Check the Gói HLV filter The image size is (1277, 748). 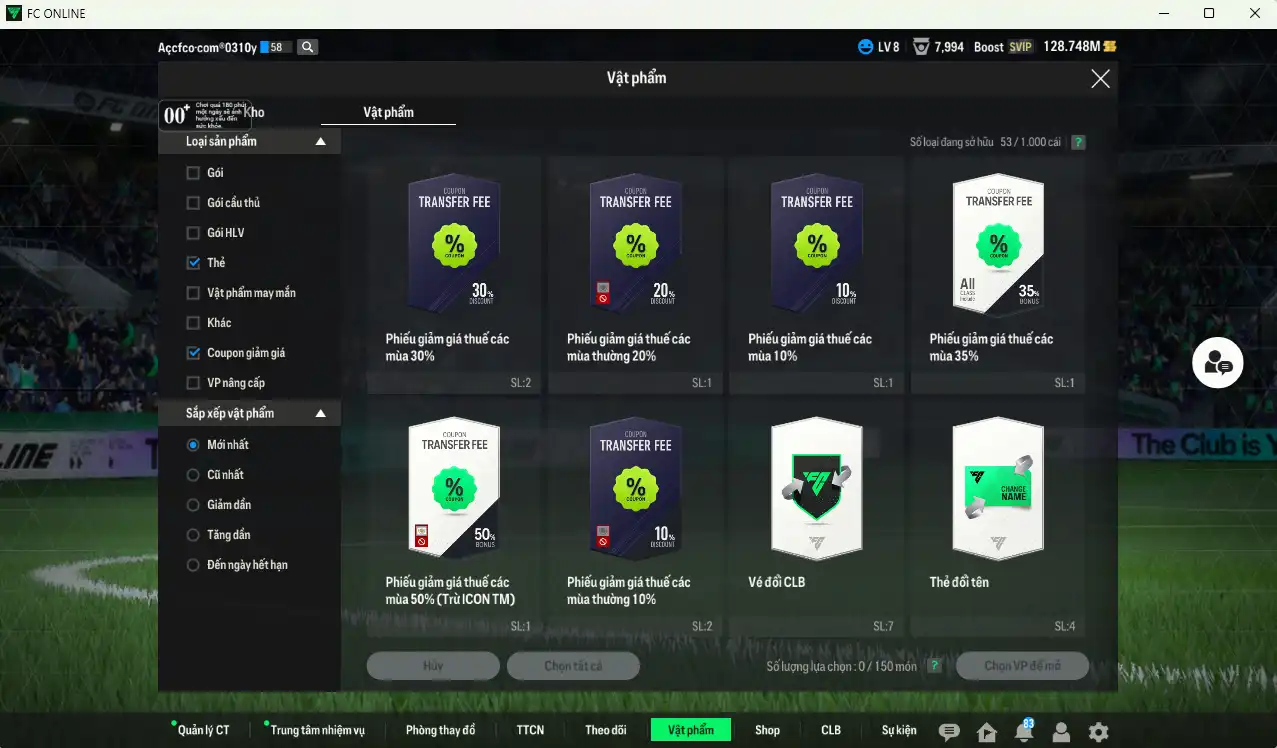coord(193,233)
